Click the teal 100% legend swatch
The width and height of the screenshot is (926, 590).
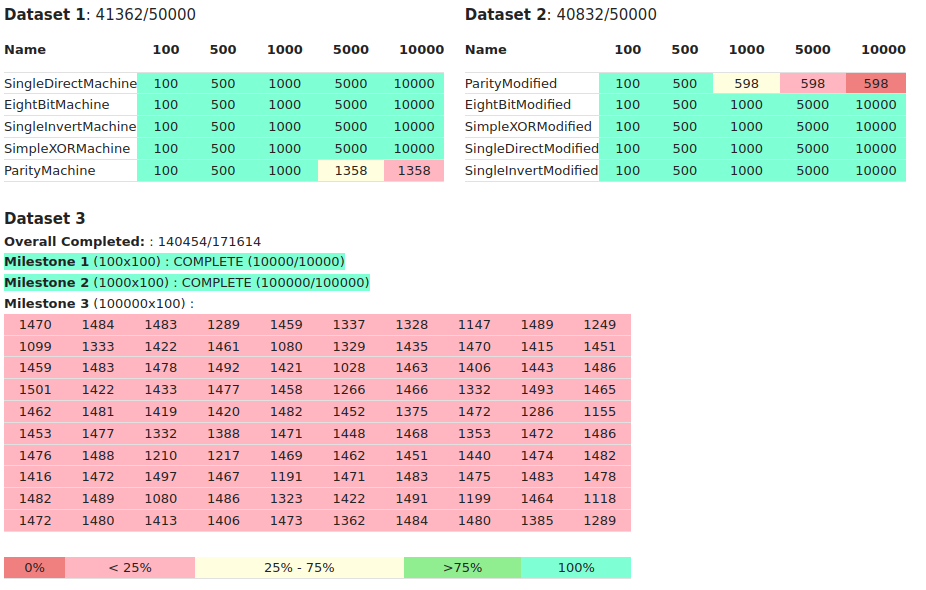575,567
